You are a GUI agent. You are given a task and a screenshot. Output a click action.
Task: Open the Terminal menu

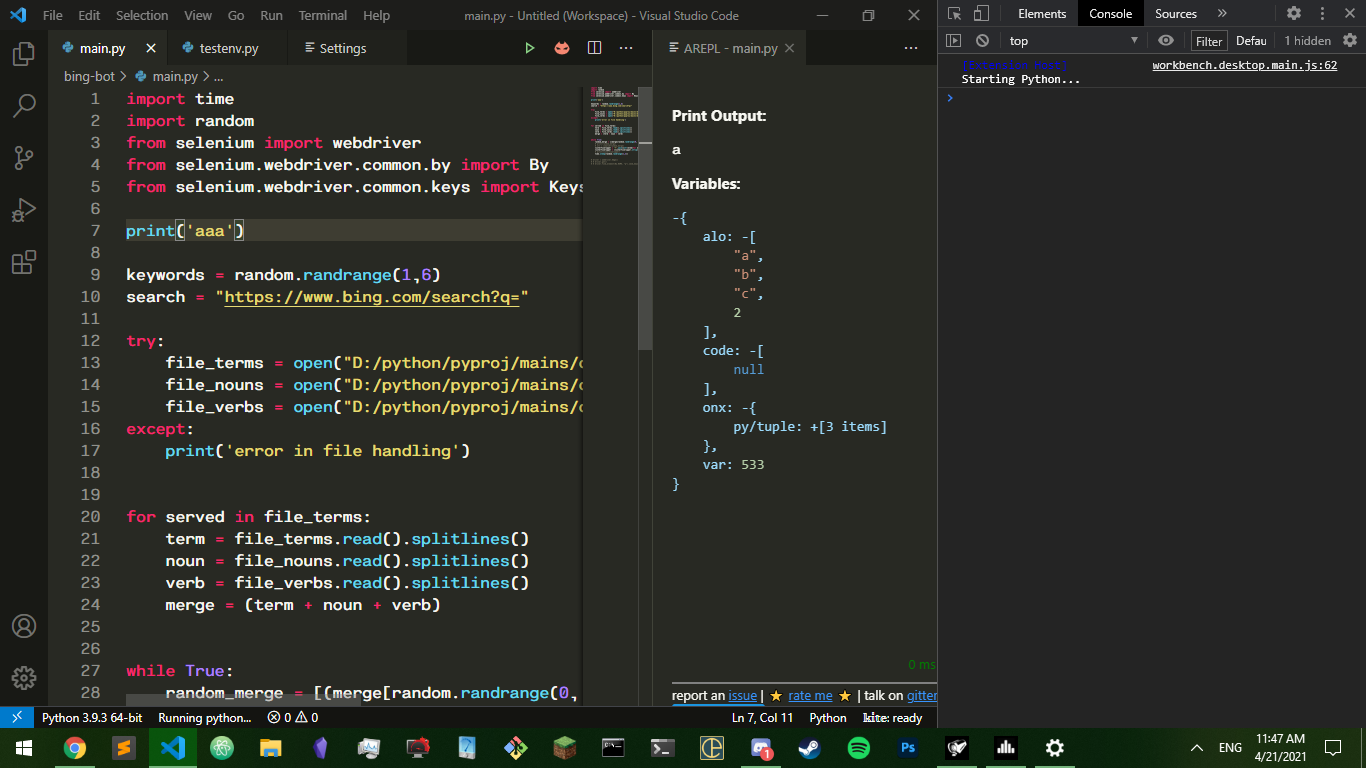coord(322,15)
